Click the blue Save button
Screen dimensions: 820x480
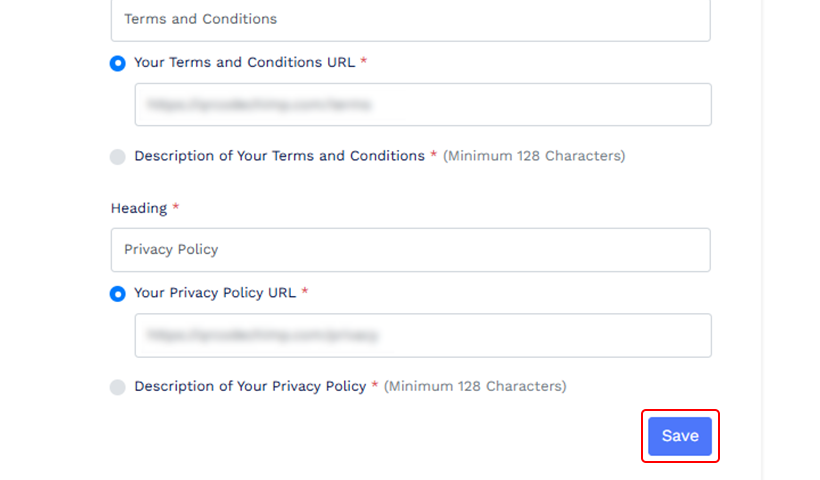click(680, 436)
